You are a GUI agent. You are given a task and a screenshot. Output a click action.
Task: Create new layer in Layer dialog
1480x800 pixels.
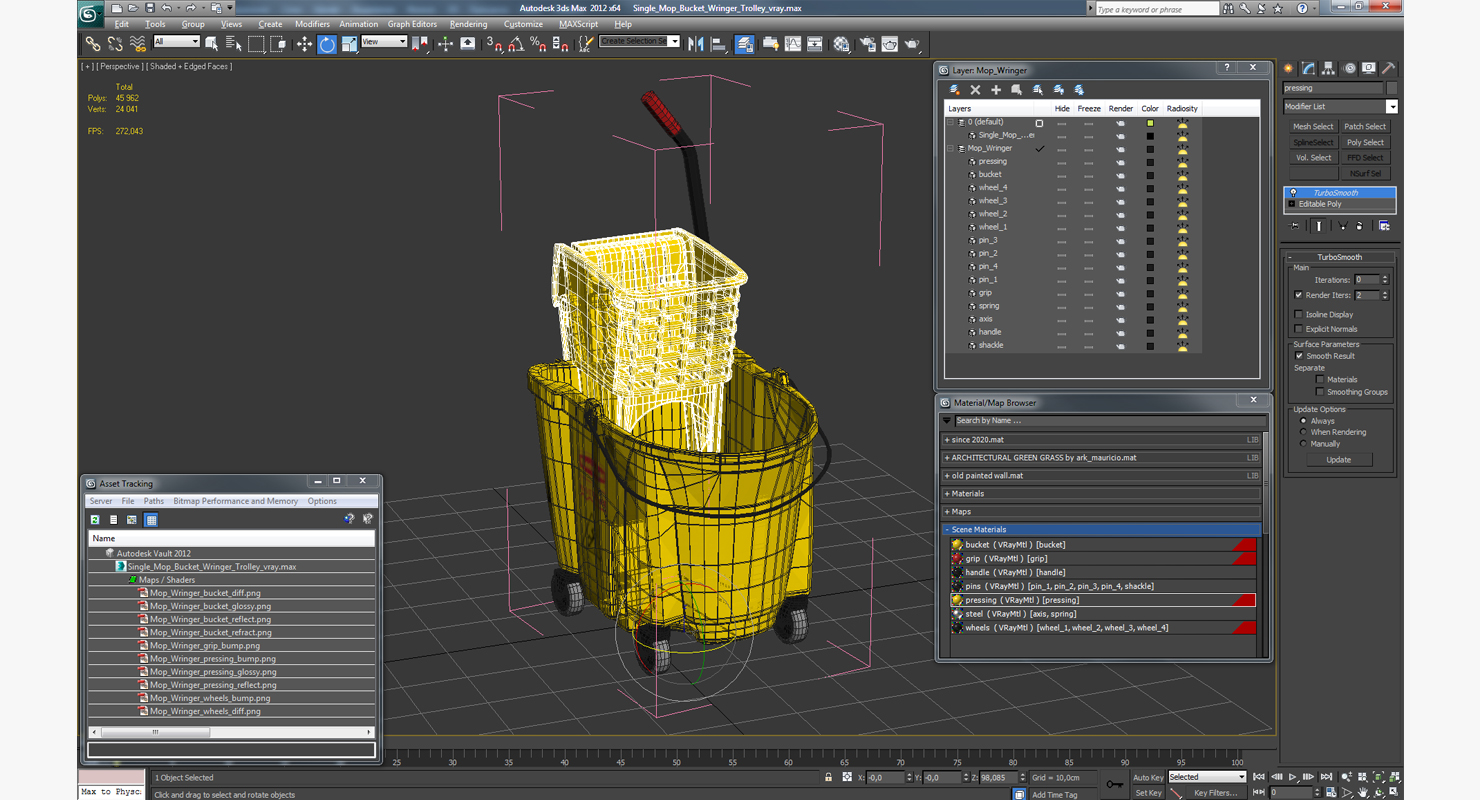click(954, 90)
